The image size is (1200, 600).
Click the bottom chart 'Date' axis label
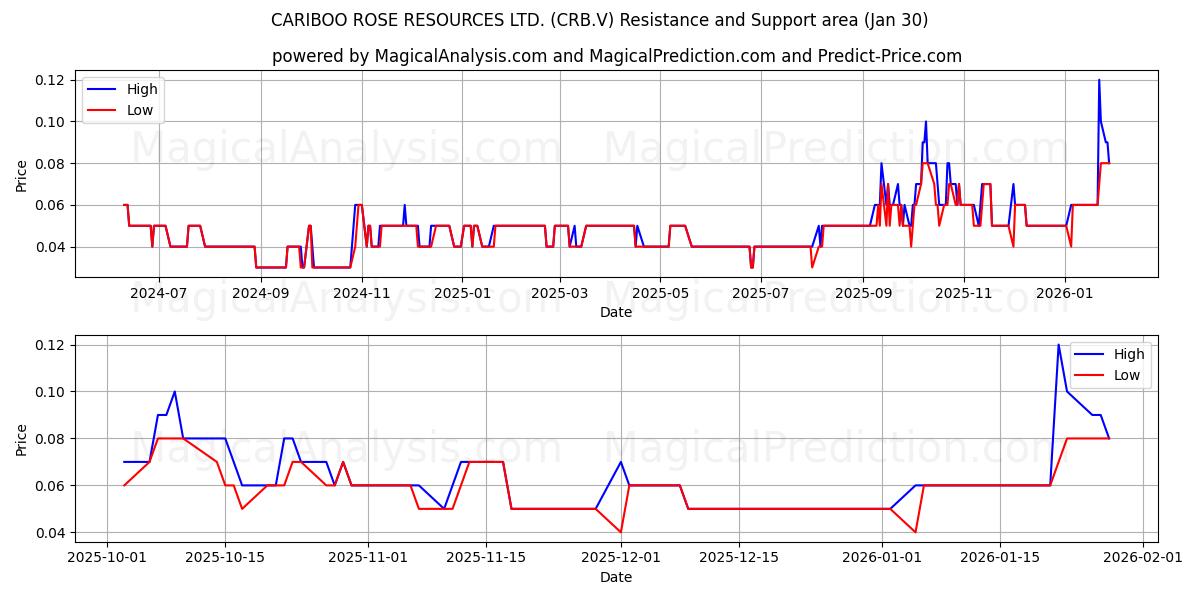point(616,577)
